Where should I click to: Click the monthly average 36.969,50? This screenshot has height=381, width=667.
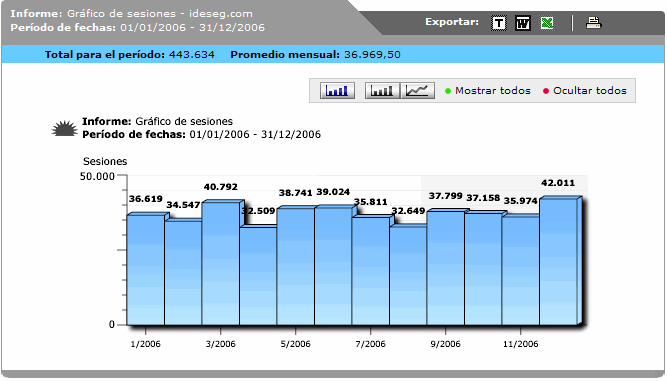[x=372, y=54]
